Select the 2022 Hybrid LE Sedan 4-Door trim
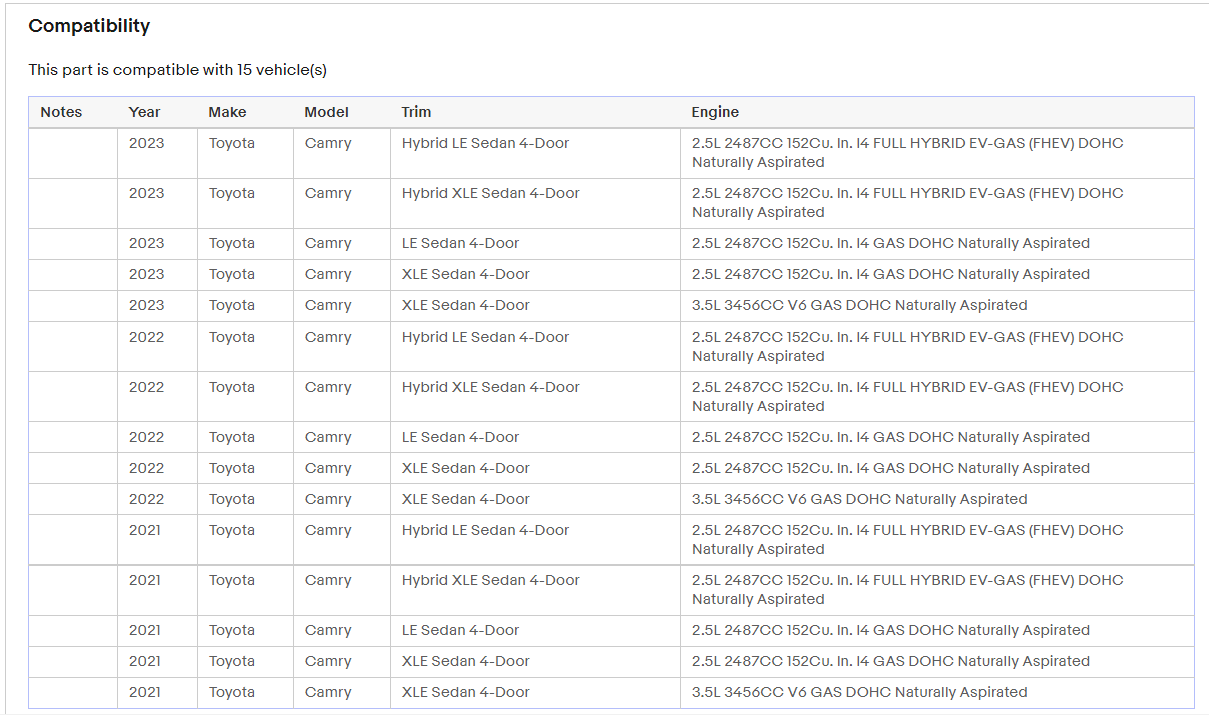 485,337
